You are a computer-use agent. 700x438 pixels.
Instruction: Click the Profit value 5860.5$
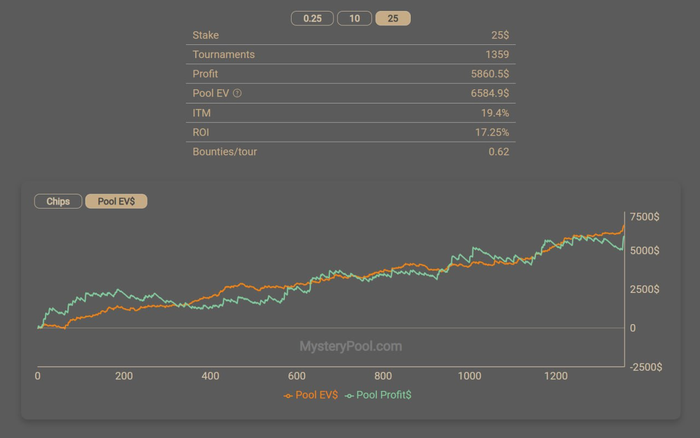(x=487, y=74)
